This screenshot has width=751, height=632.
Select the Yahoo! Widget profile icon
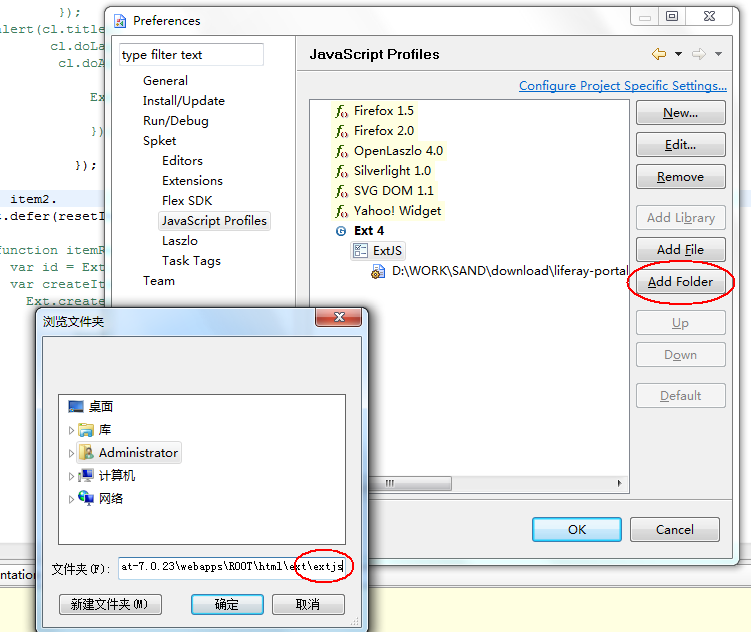(341, 211)
